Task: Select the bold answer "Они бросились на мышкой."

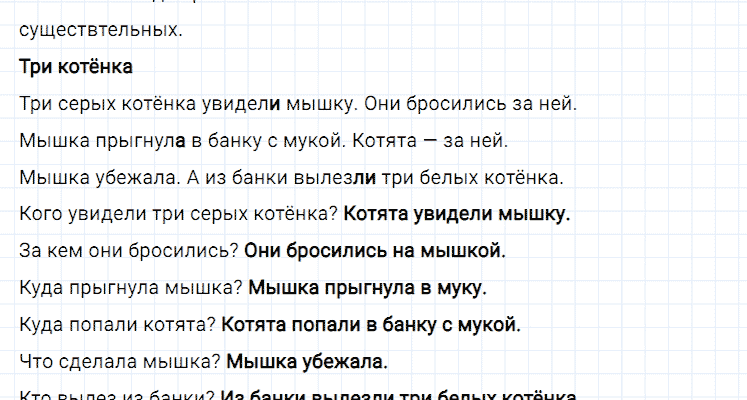Action: point(374,251)
